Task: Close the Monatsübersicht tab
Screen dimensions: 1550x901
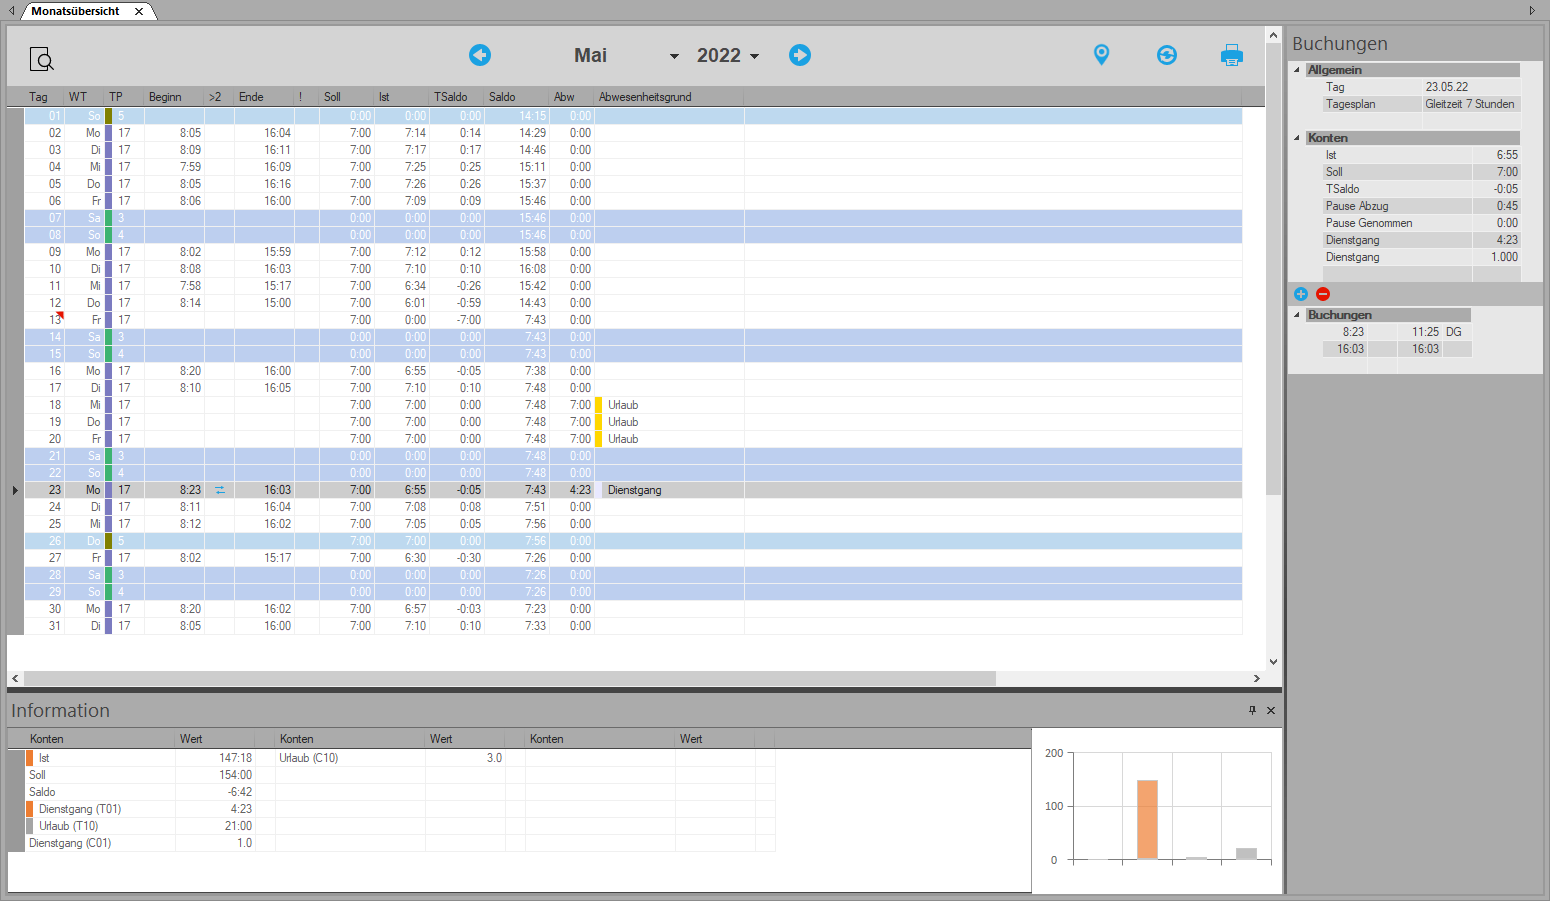Action: pyautogui.click(x=139, y=11)
